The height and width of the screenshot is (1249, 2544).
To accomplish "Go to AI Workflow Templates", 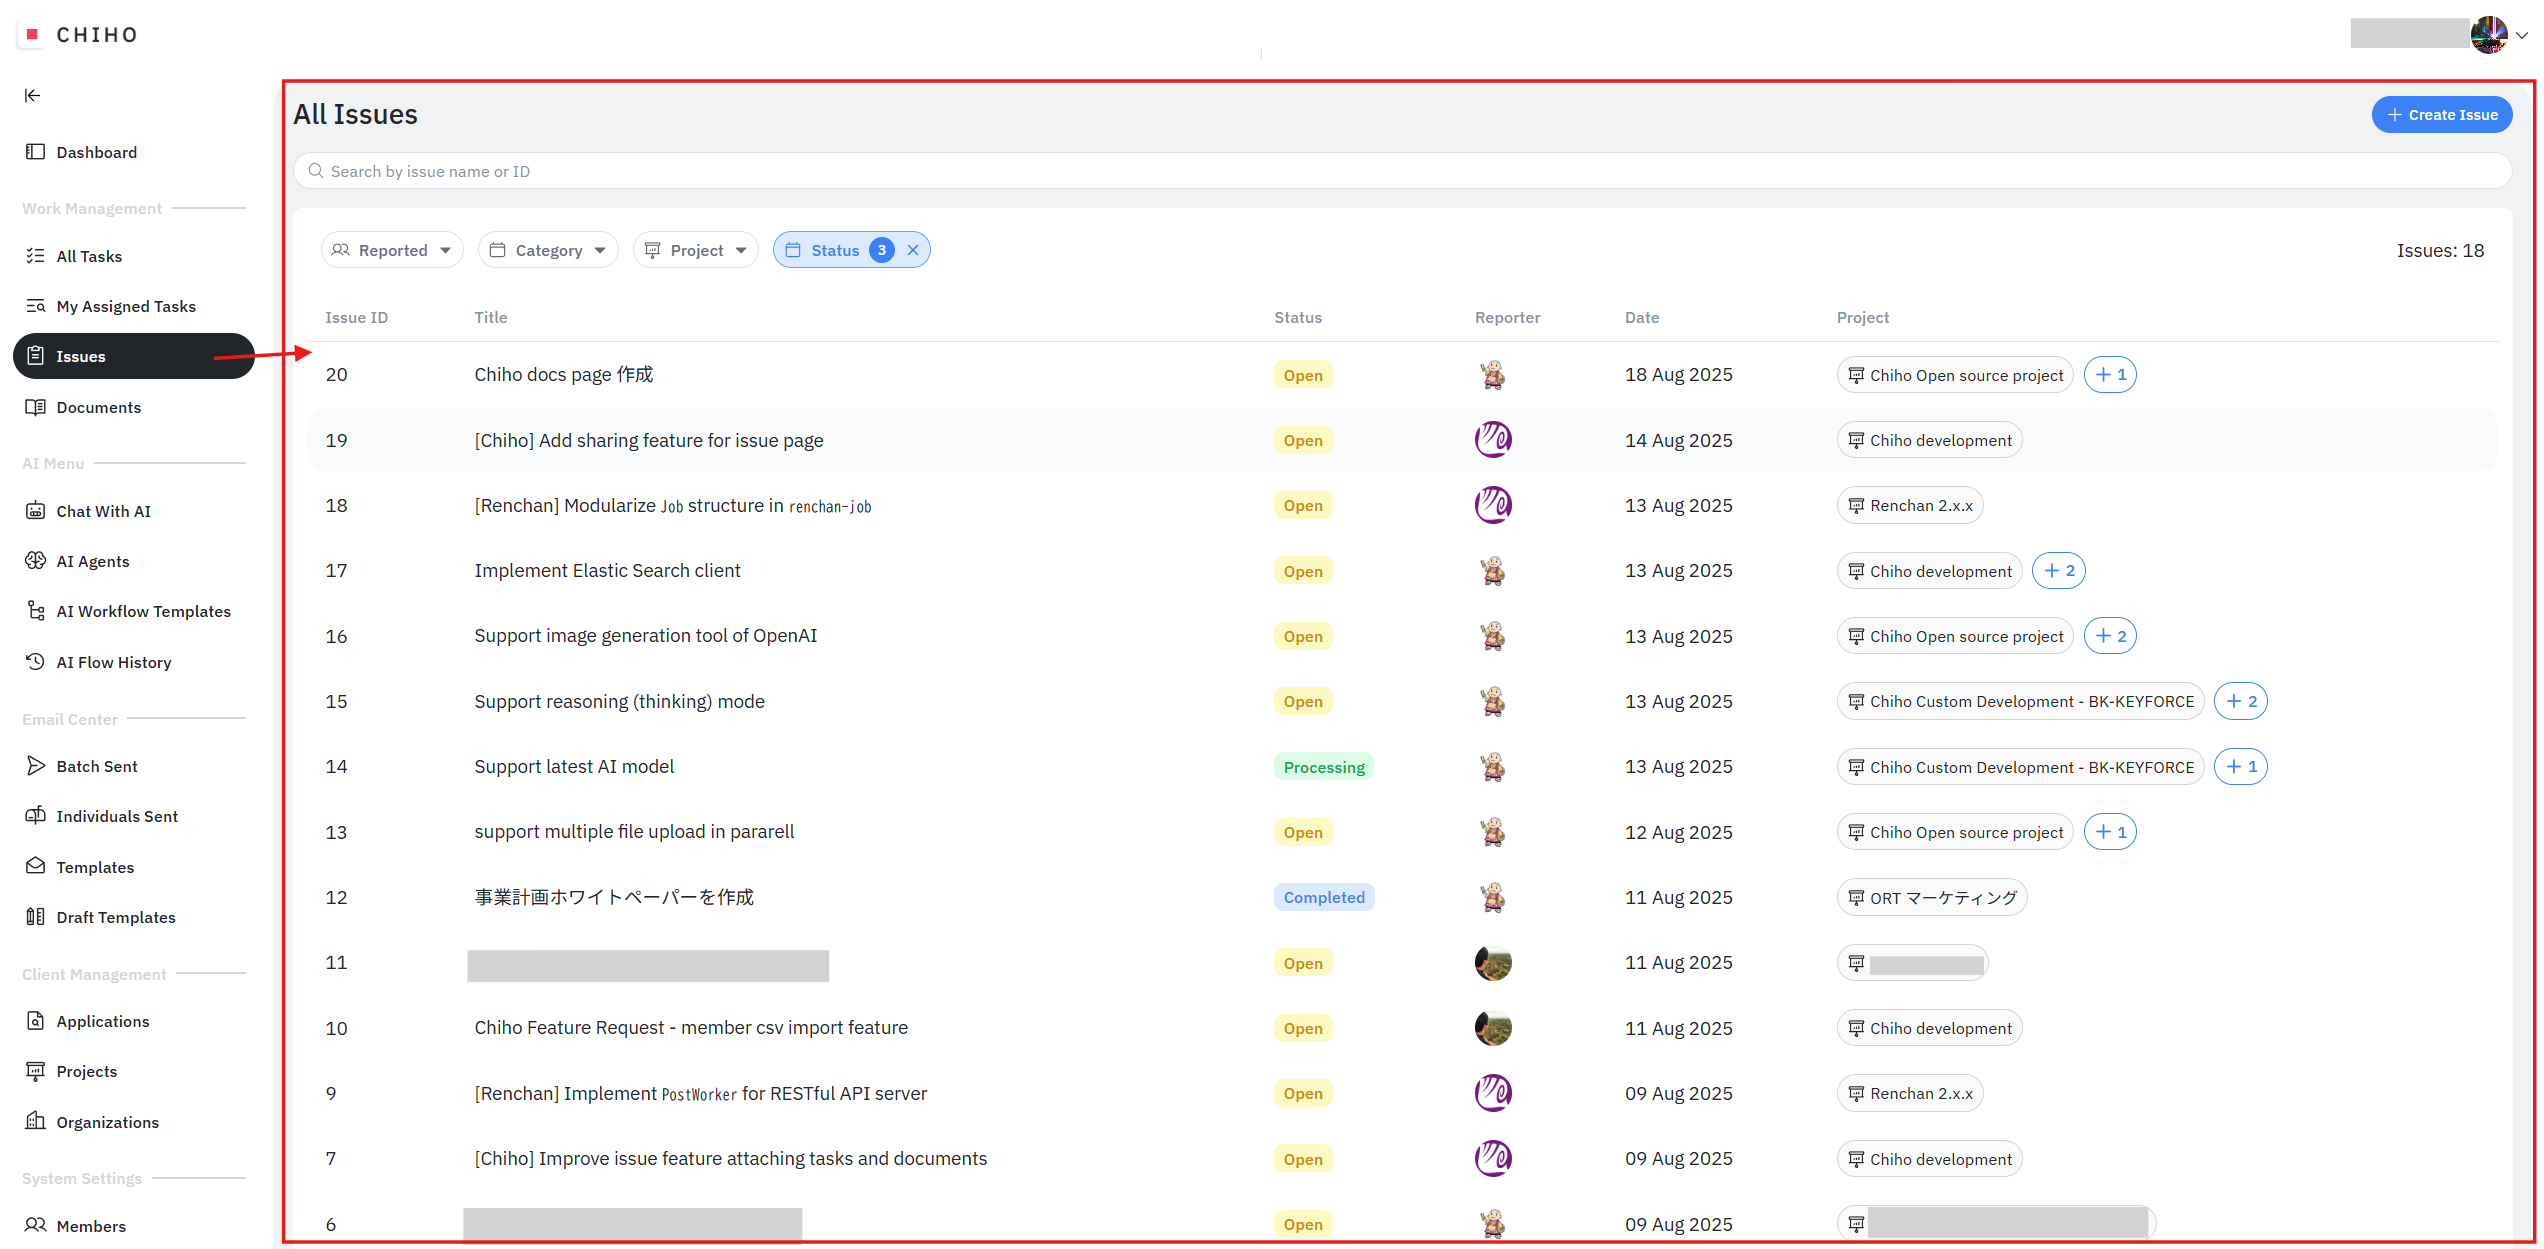I will point(143,611).
